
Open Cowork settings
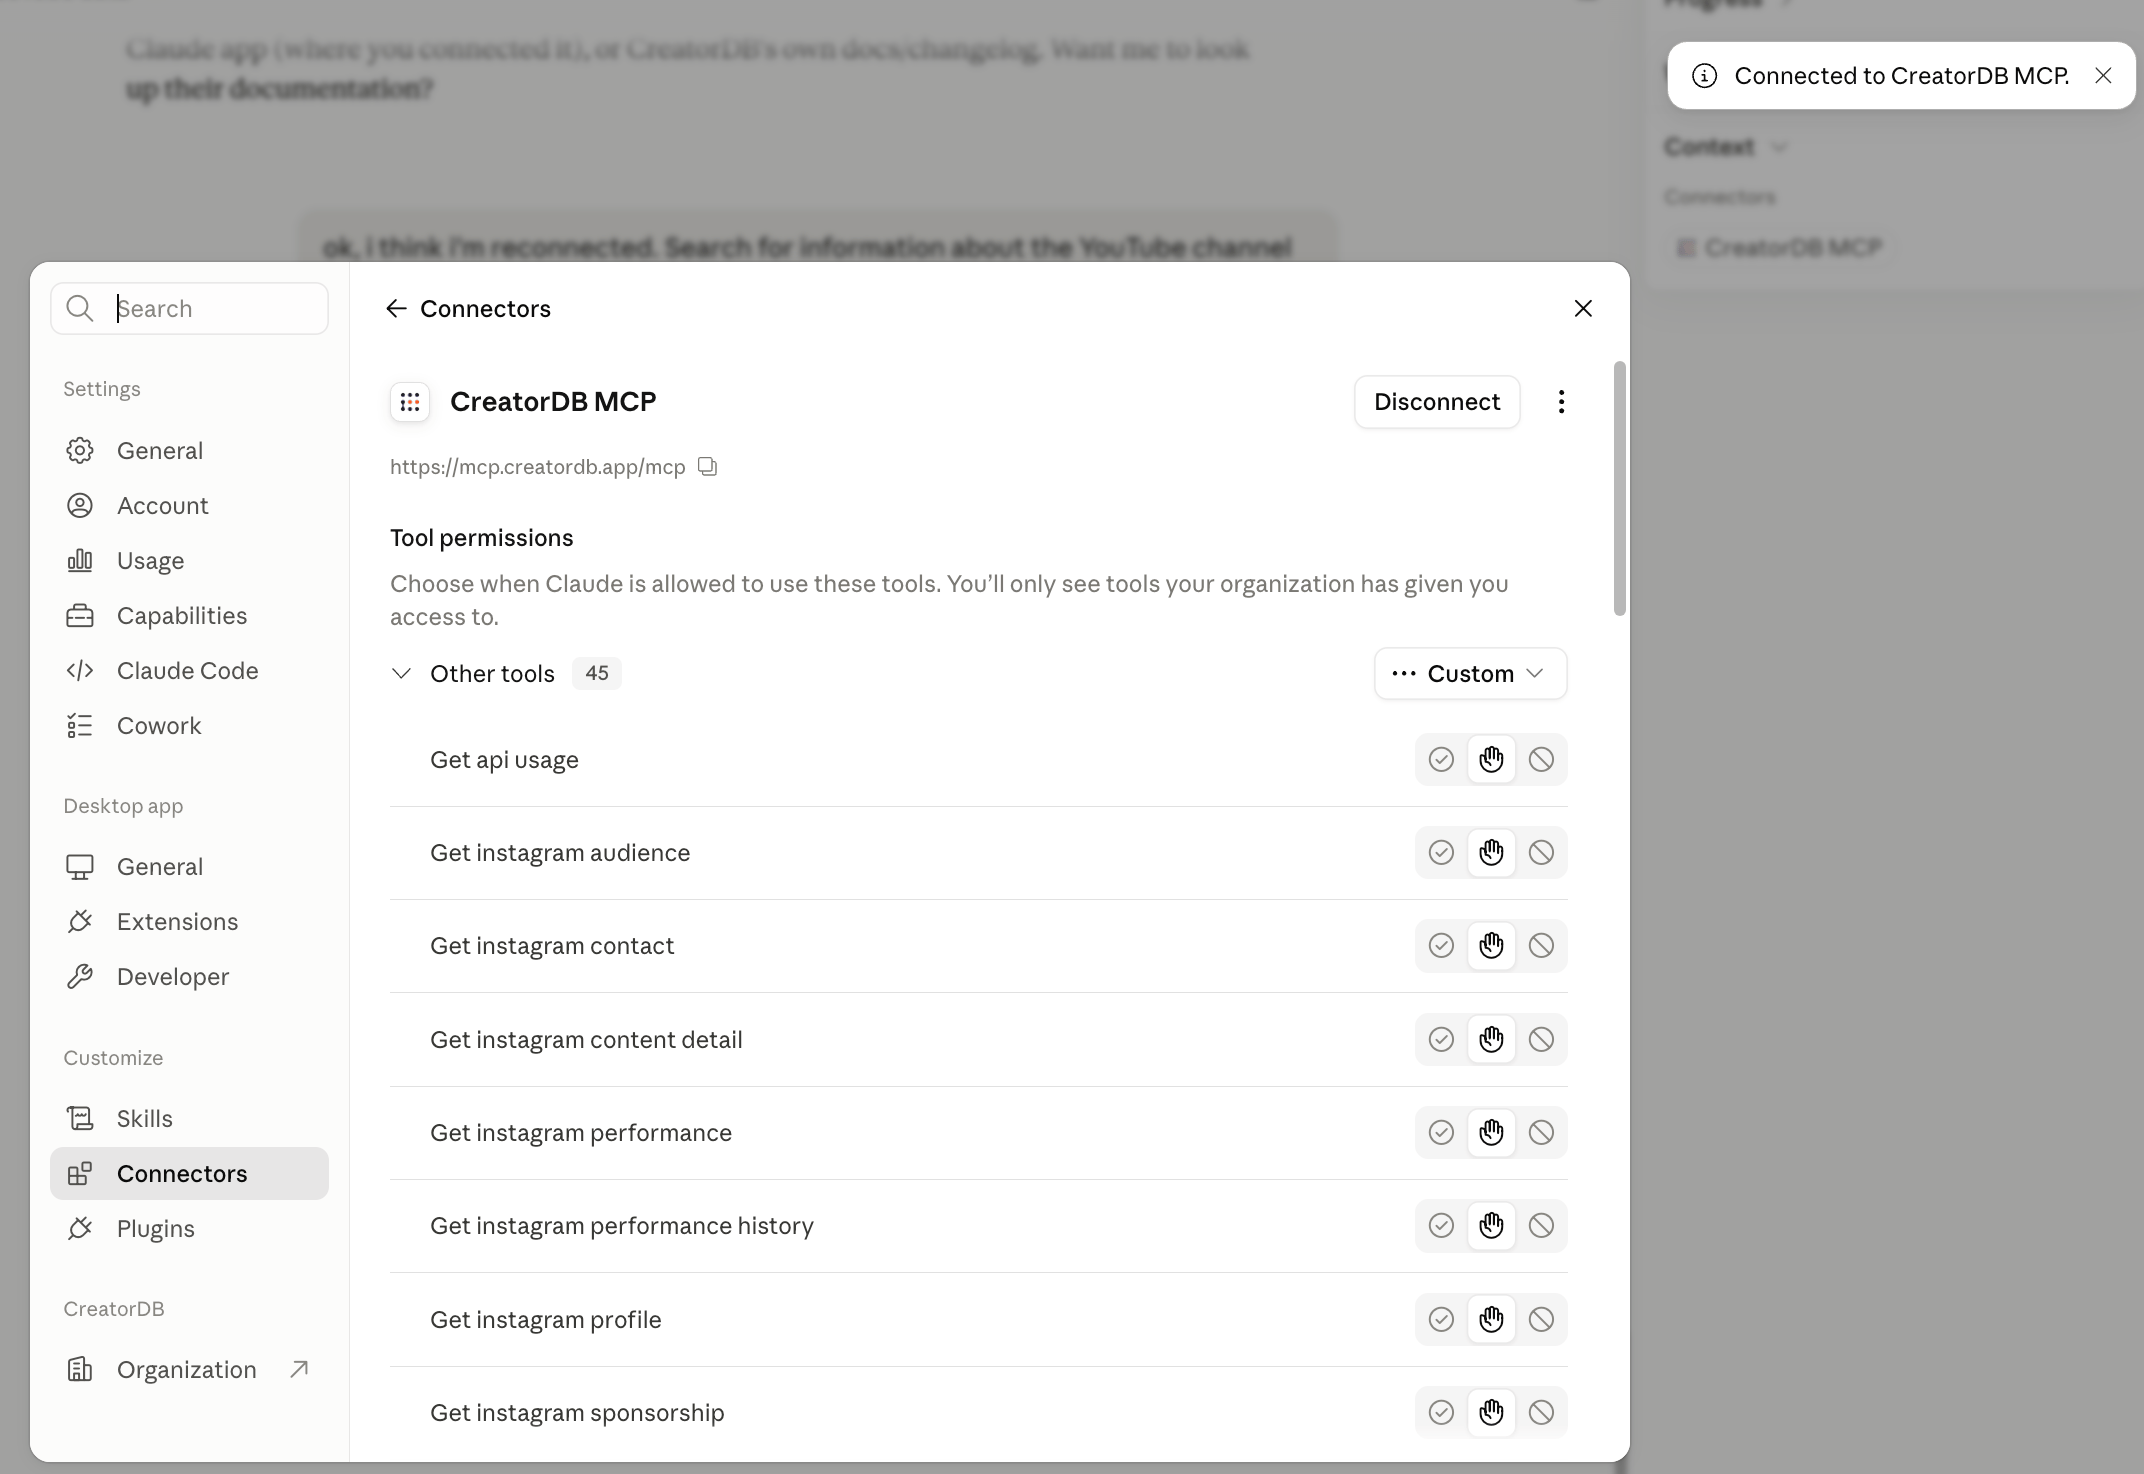click(189, 726)
